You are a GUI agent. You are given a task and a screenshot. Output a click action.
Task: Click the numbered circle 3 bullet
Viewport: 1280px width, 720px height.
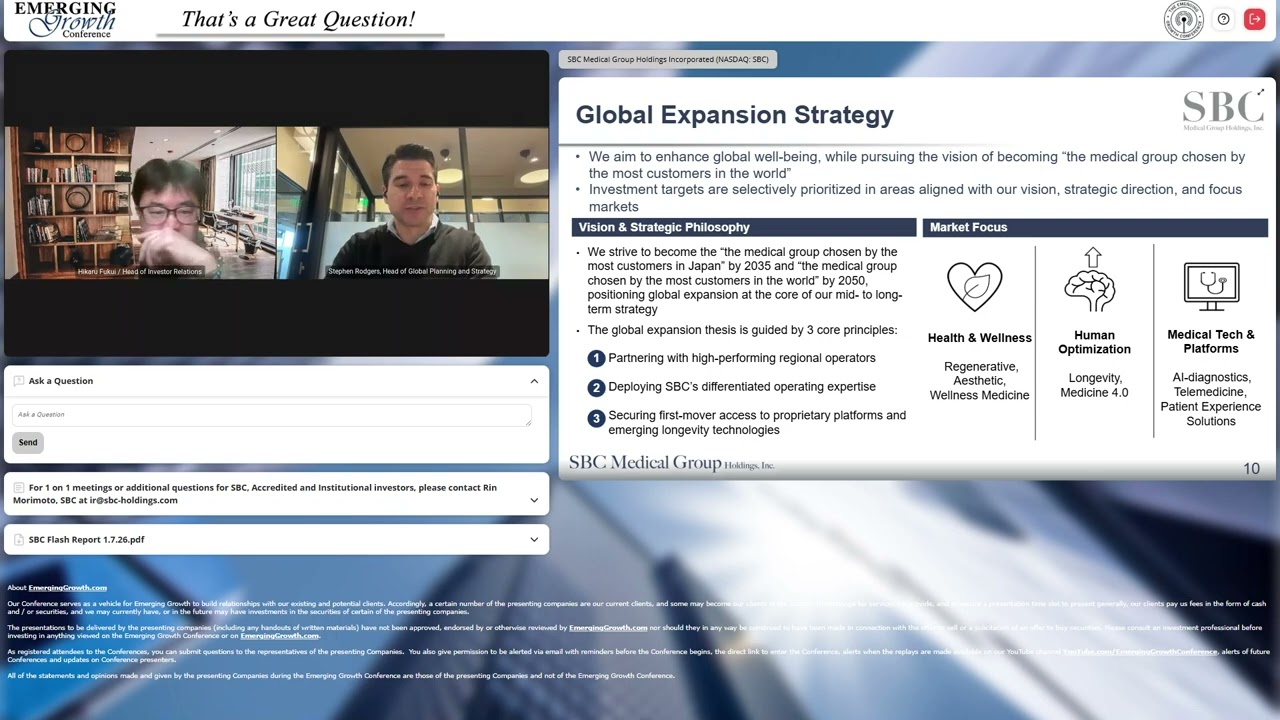(x=597, y=419)
